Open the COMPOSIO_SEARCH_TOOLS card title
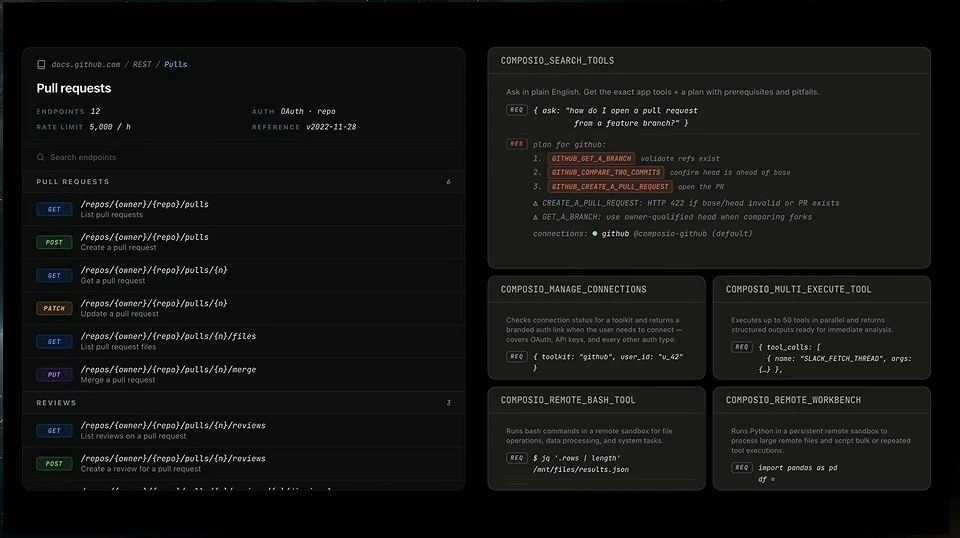This screenshot has width=960, height=538. [557, 61]
